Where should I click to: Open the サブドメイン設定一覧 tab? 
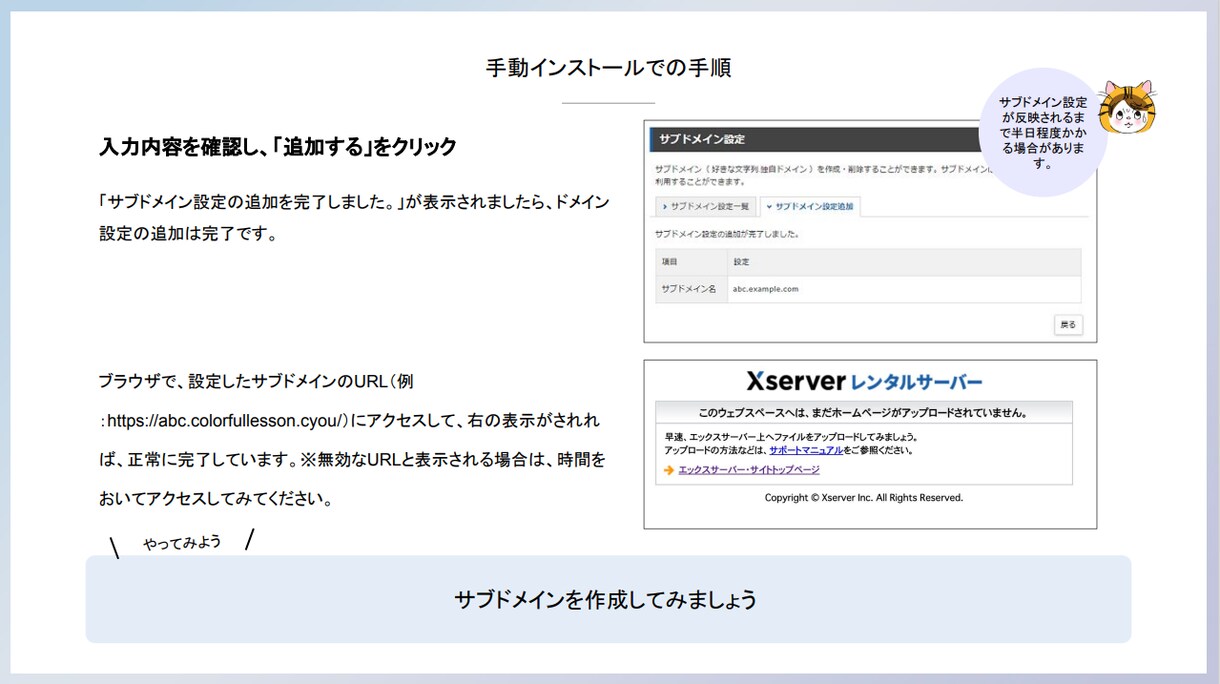pyautogui.click(x=705, y=206)
